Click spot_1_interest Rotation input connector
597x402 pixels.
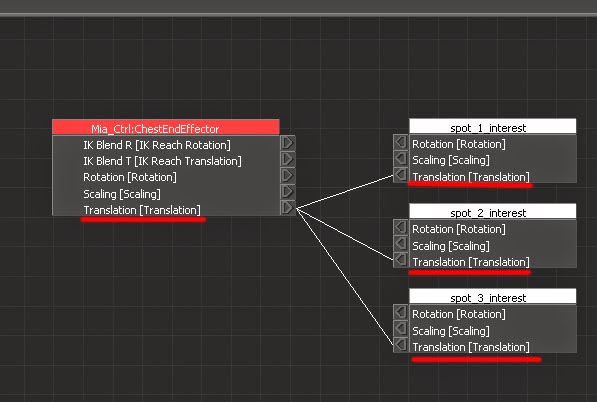pyautogui.click(x=401, y=142)
